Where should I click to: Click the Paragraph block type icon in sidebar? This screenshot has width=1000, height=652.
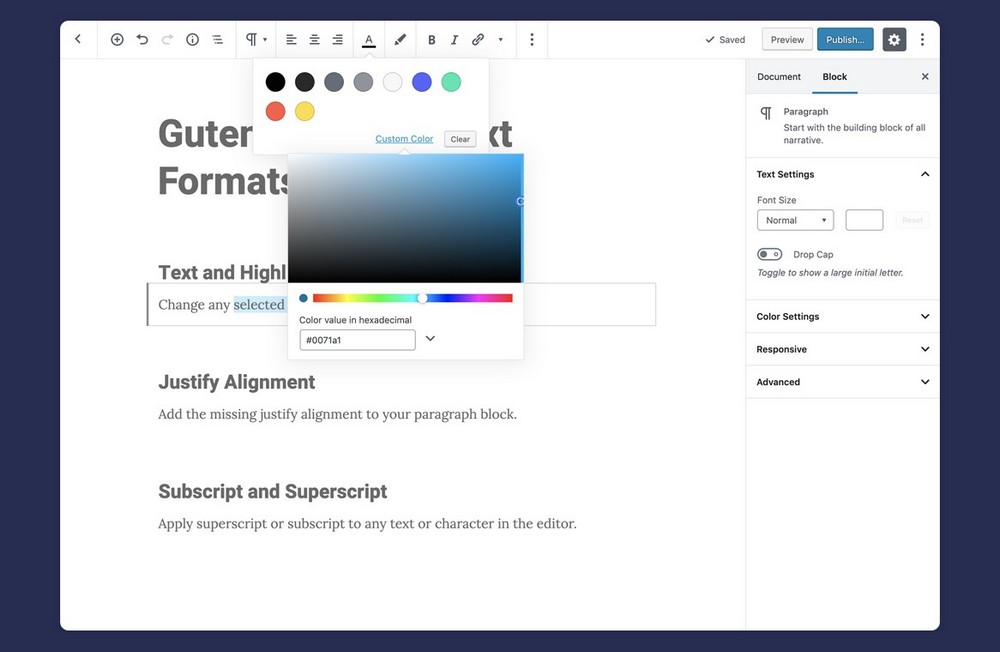coord(766,113)
